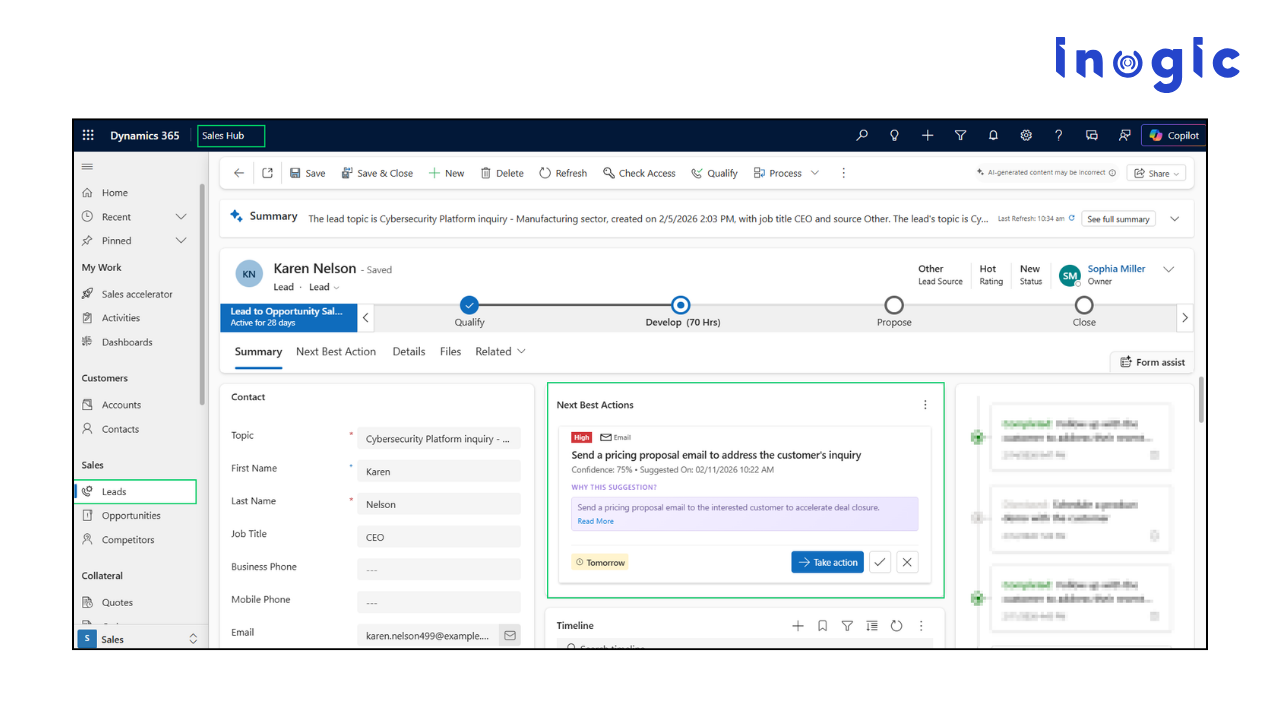The image size is (1280, 720).
Task: Collapse the Summary banner chevron
Action: click(x=1175, y=218)
